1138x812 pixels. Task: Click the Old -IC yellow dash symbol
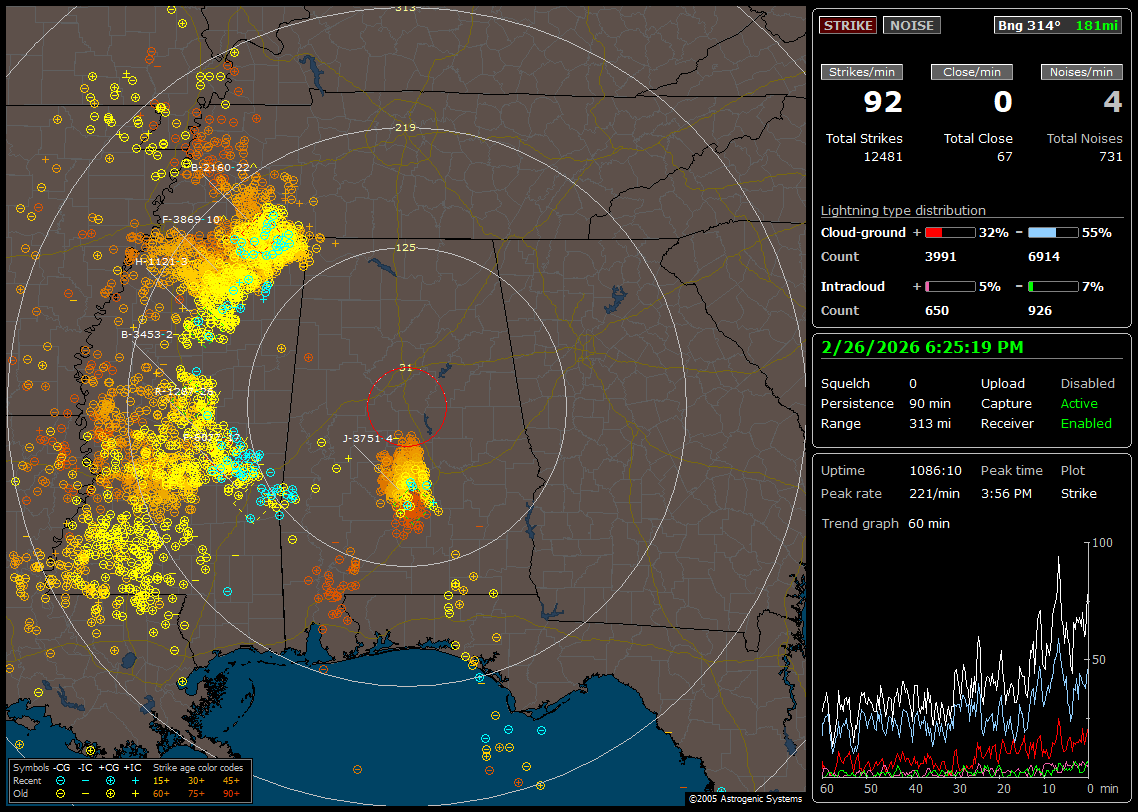(x=85, y=793)
